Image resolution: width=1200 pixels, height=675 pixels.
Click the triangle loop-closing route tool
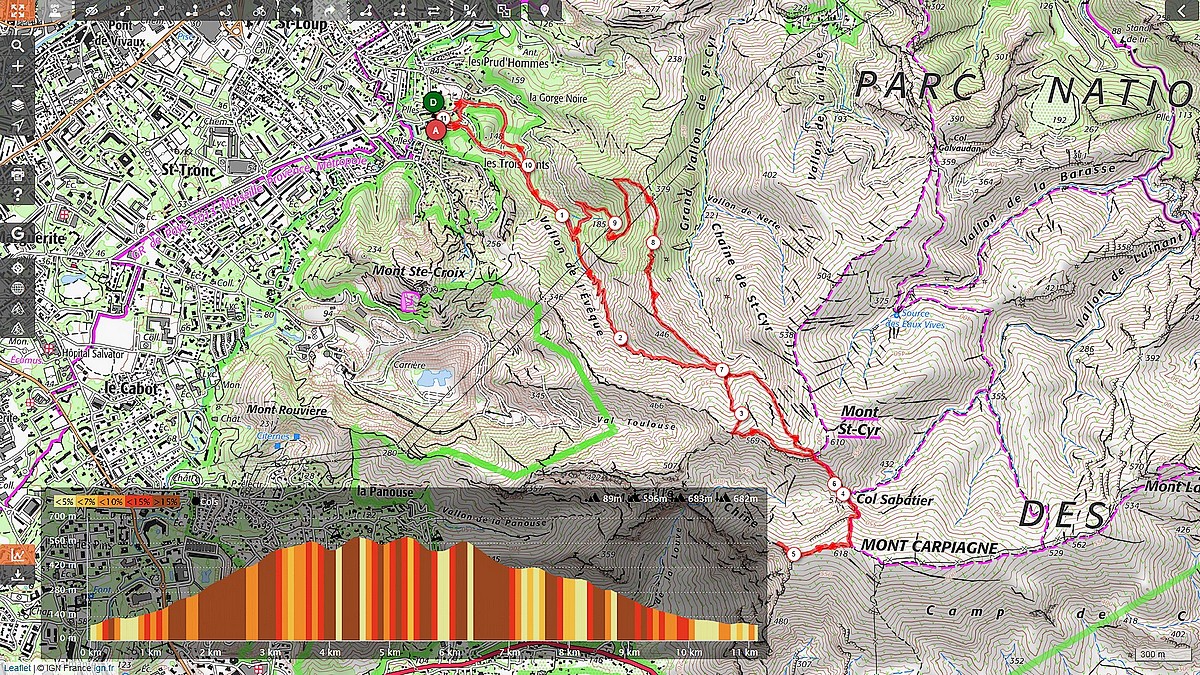pyautogui.click(x=367, y=10)
